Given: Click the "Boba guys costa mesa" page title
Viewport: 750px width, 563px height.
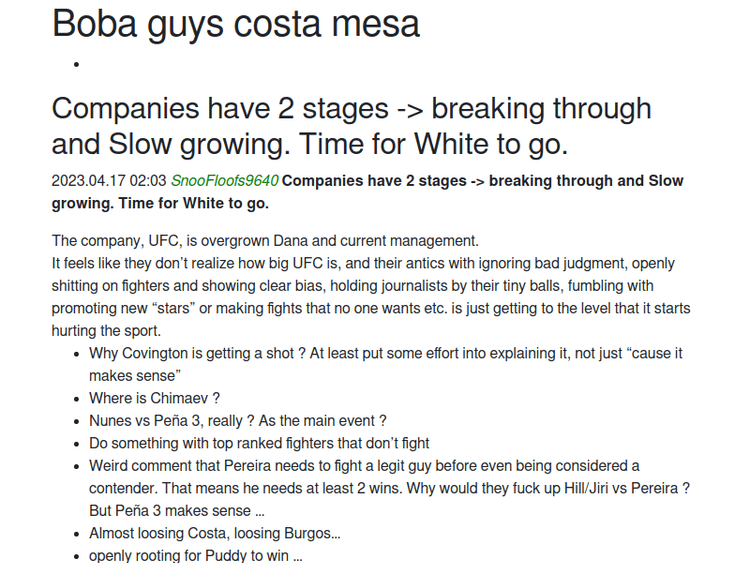Looking at the screenshot, I should (236, 24).
